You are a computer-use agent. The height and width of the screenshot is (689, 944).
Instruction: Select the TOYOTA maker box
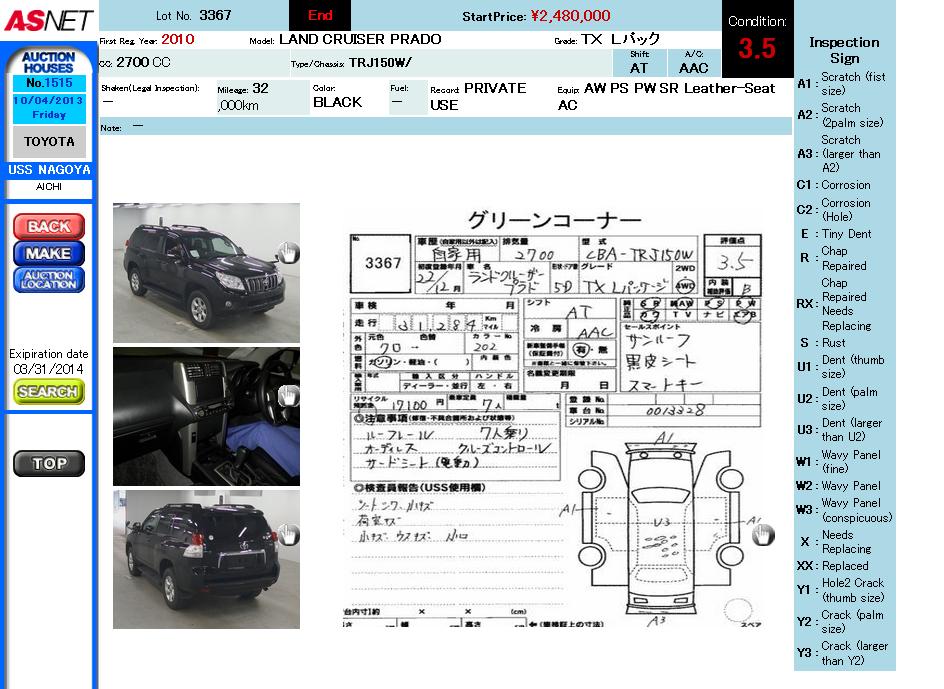(48, 142)
